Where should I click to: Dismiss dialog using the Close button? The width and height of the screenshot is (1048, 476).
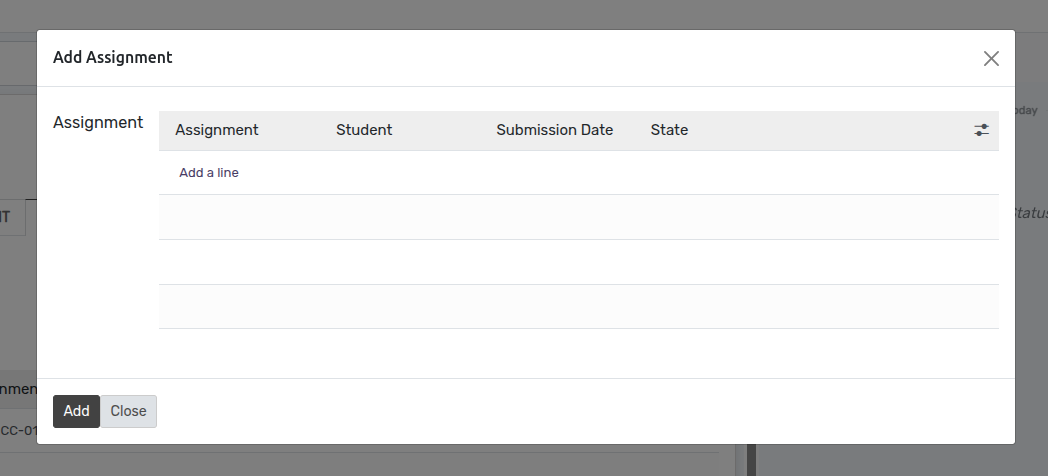coord(128,411)
